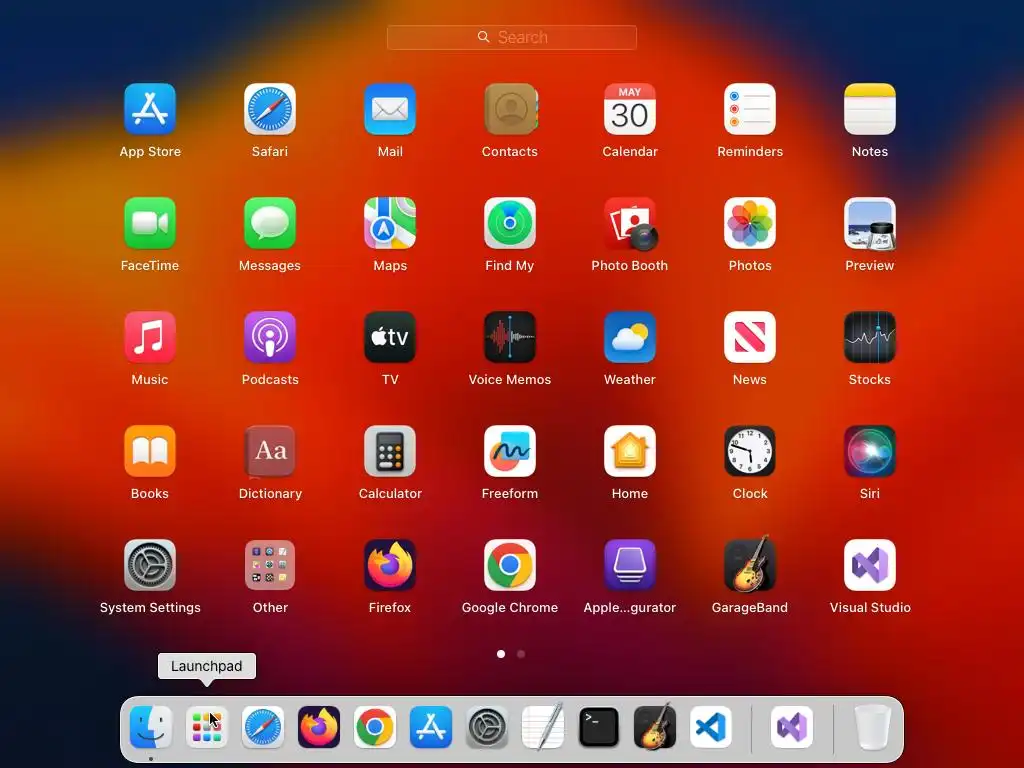Open TextEdit from the Dock
Image resolution: width=1024 pixels, height=768 pixels.
pyautogui.click(x=543, y=727)
